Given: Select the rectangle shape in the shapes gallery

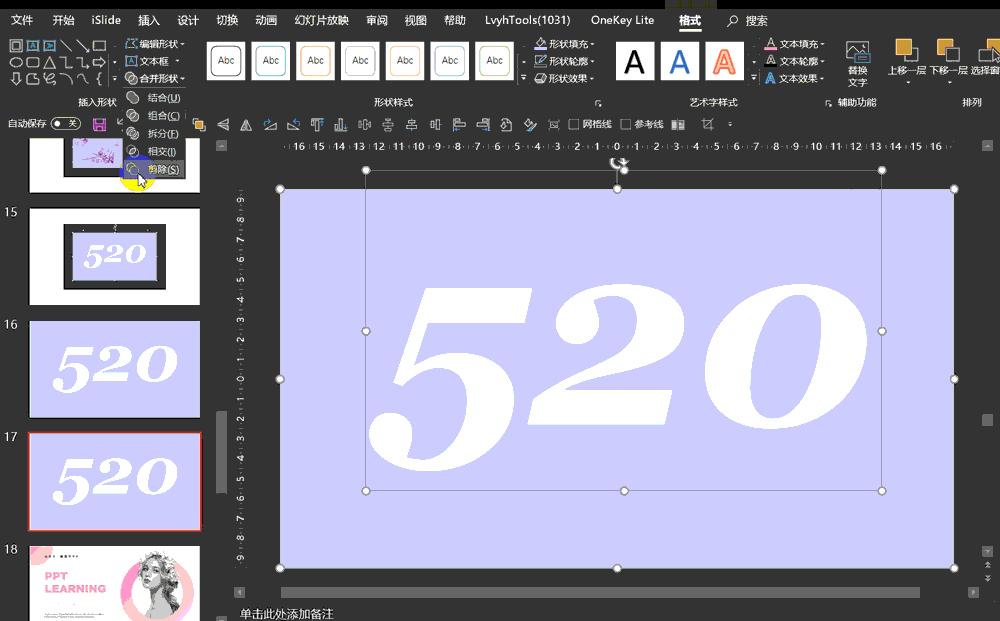Looking at the screenshot, I should click(99, 45).
